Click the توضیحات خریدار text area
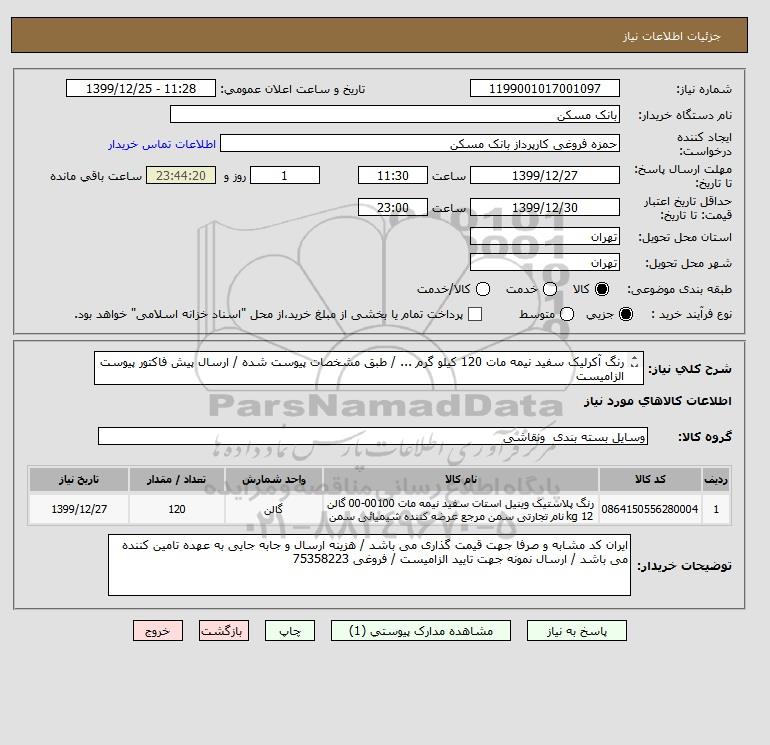 tap(369, 565)
